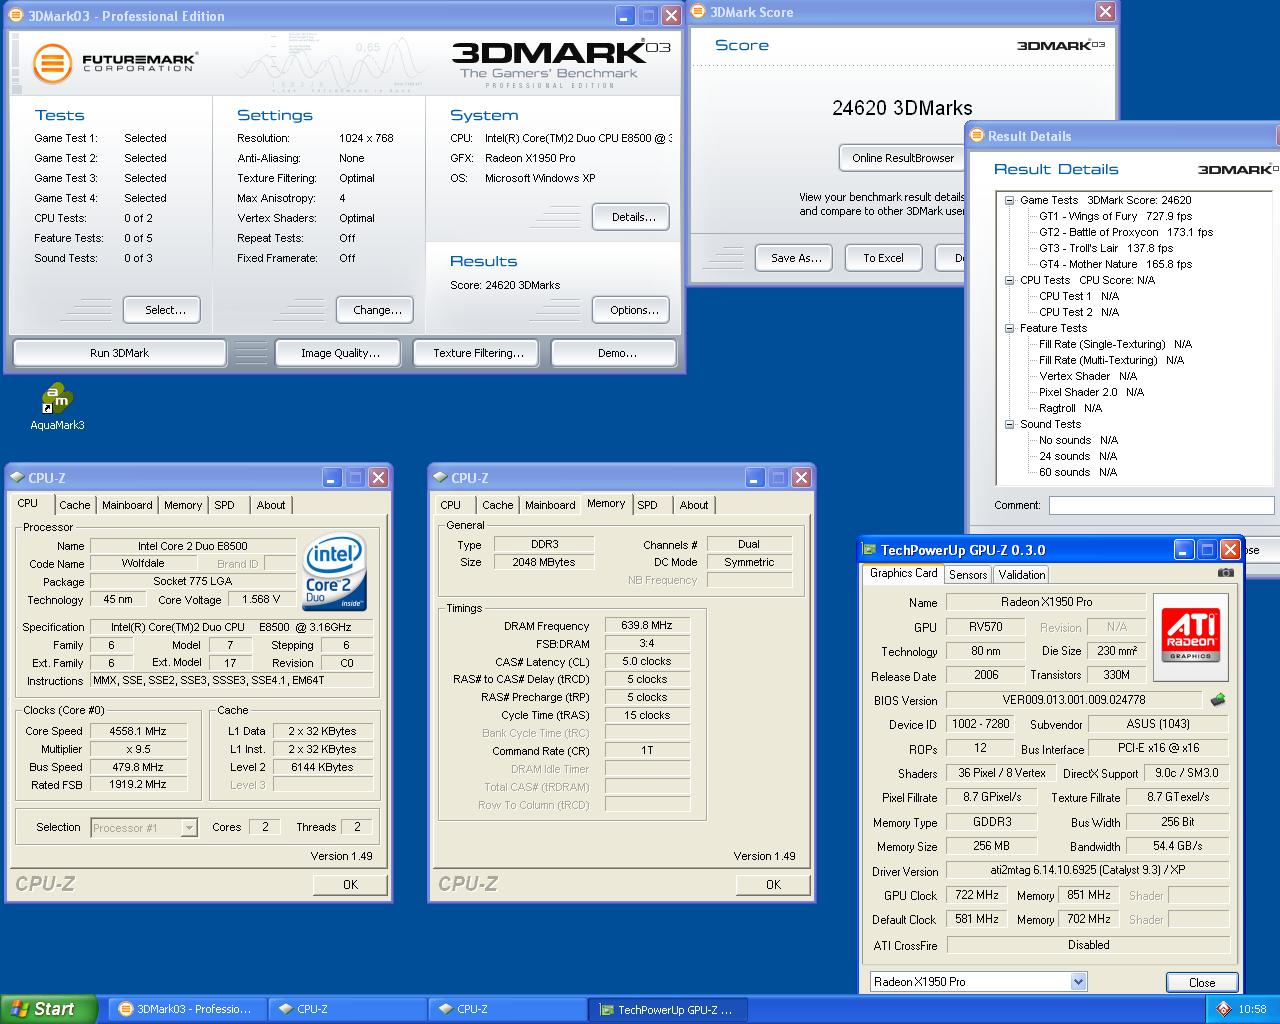Click the Options button in Results

tap(631, 310)
